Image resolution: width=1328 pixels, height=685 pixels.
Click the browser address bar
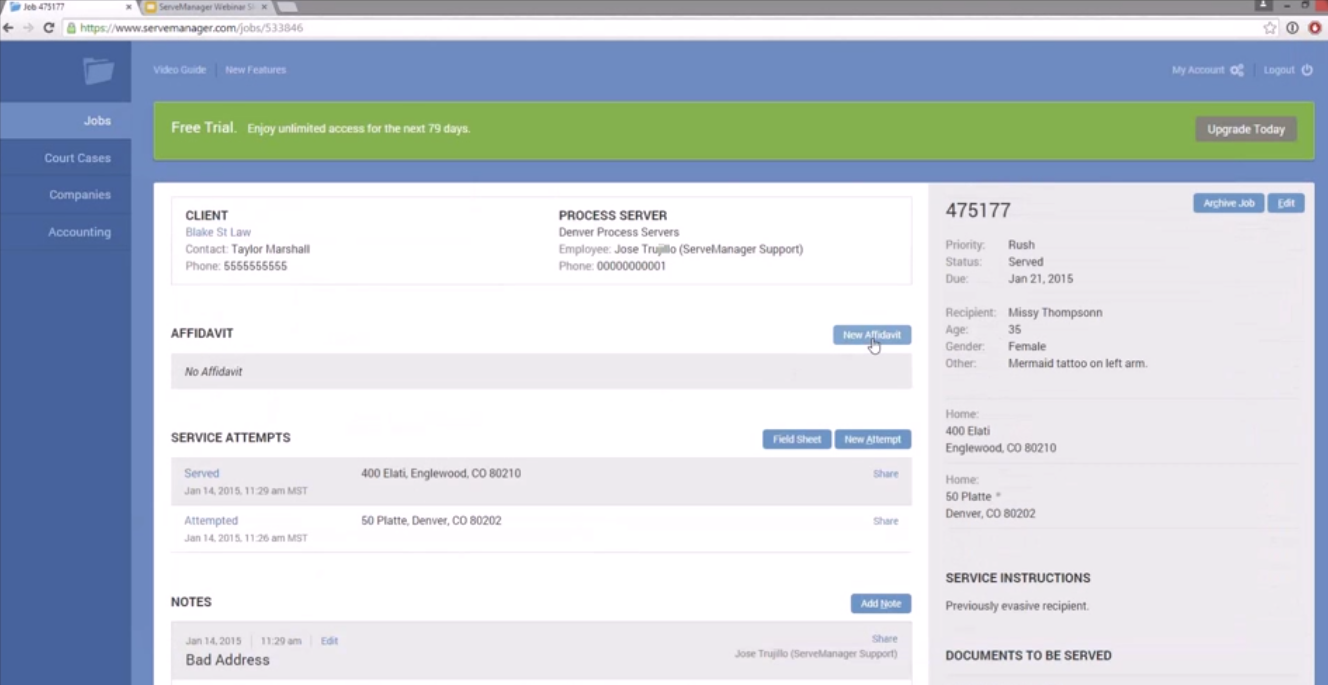[x=400, y=30]
